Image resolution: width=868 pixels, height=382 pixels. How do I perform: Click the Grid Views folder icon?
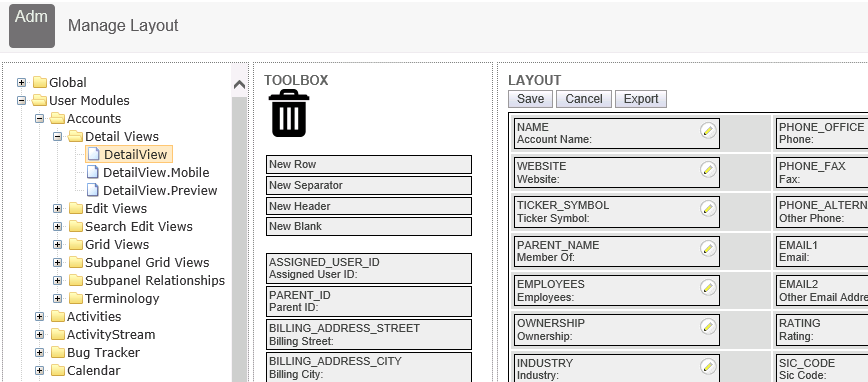76,245
